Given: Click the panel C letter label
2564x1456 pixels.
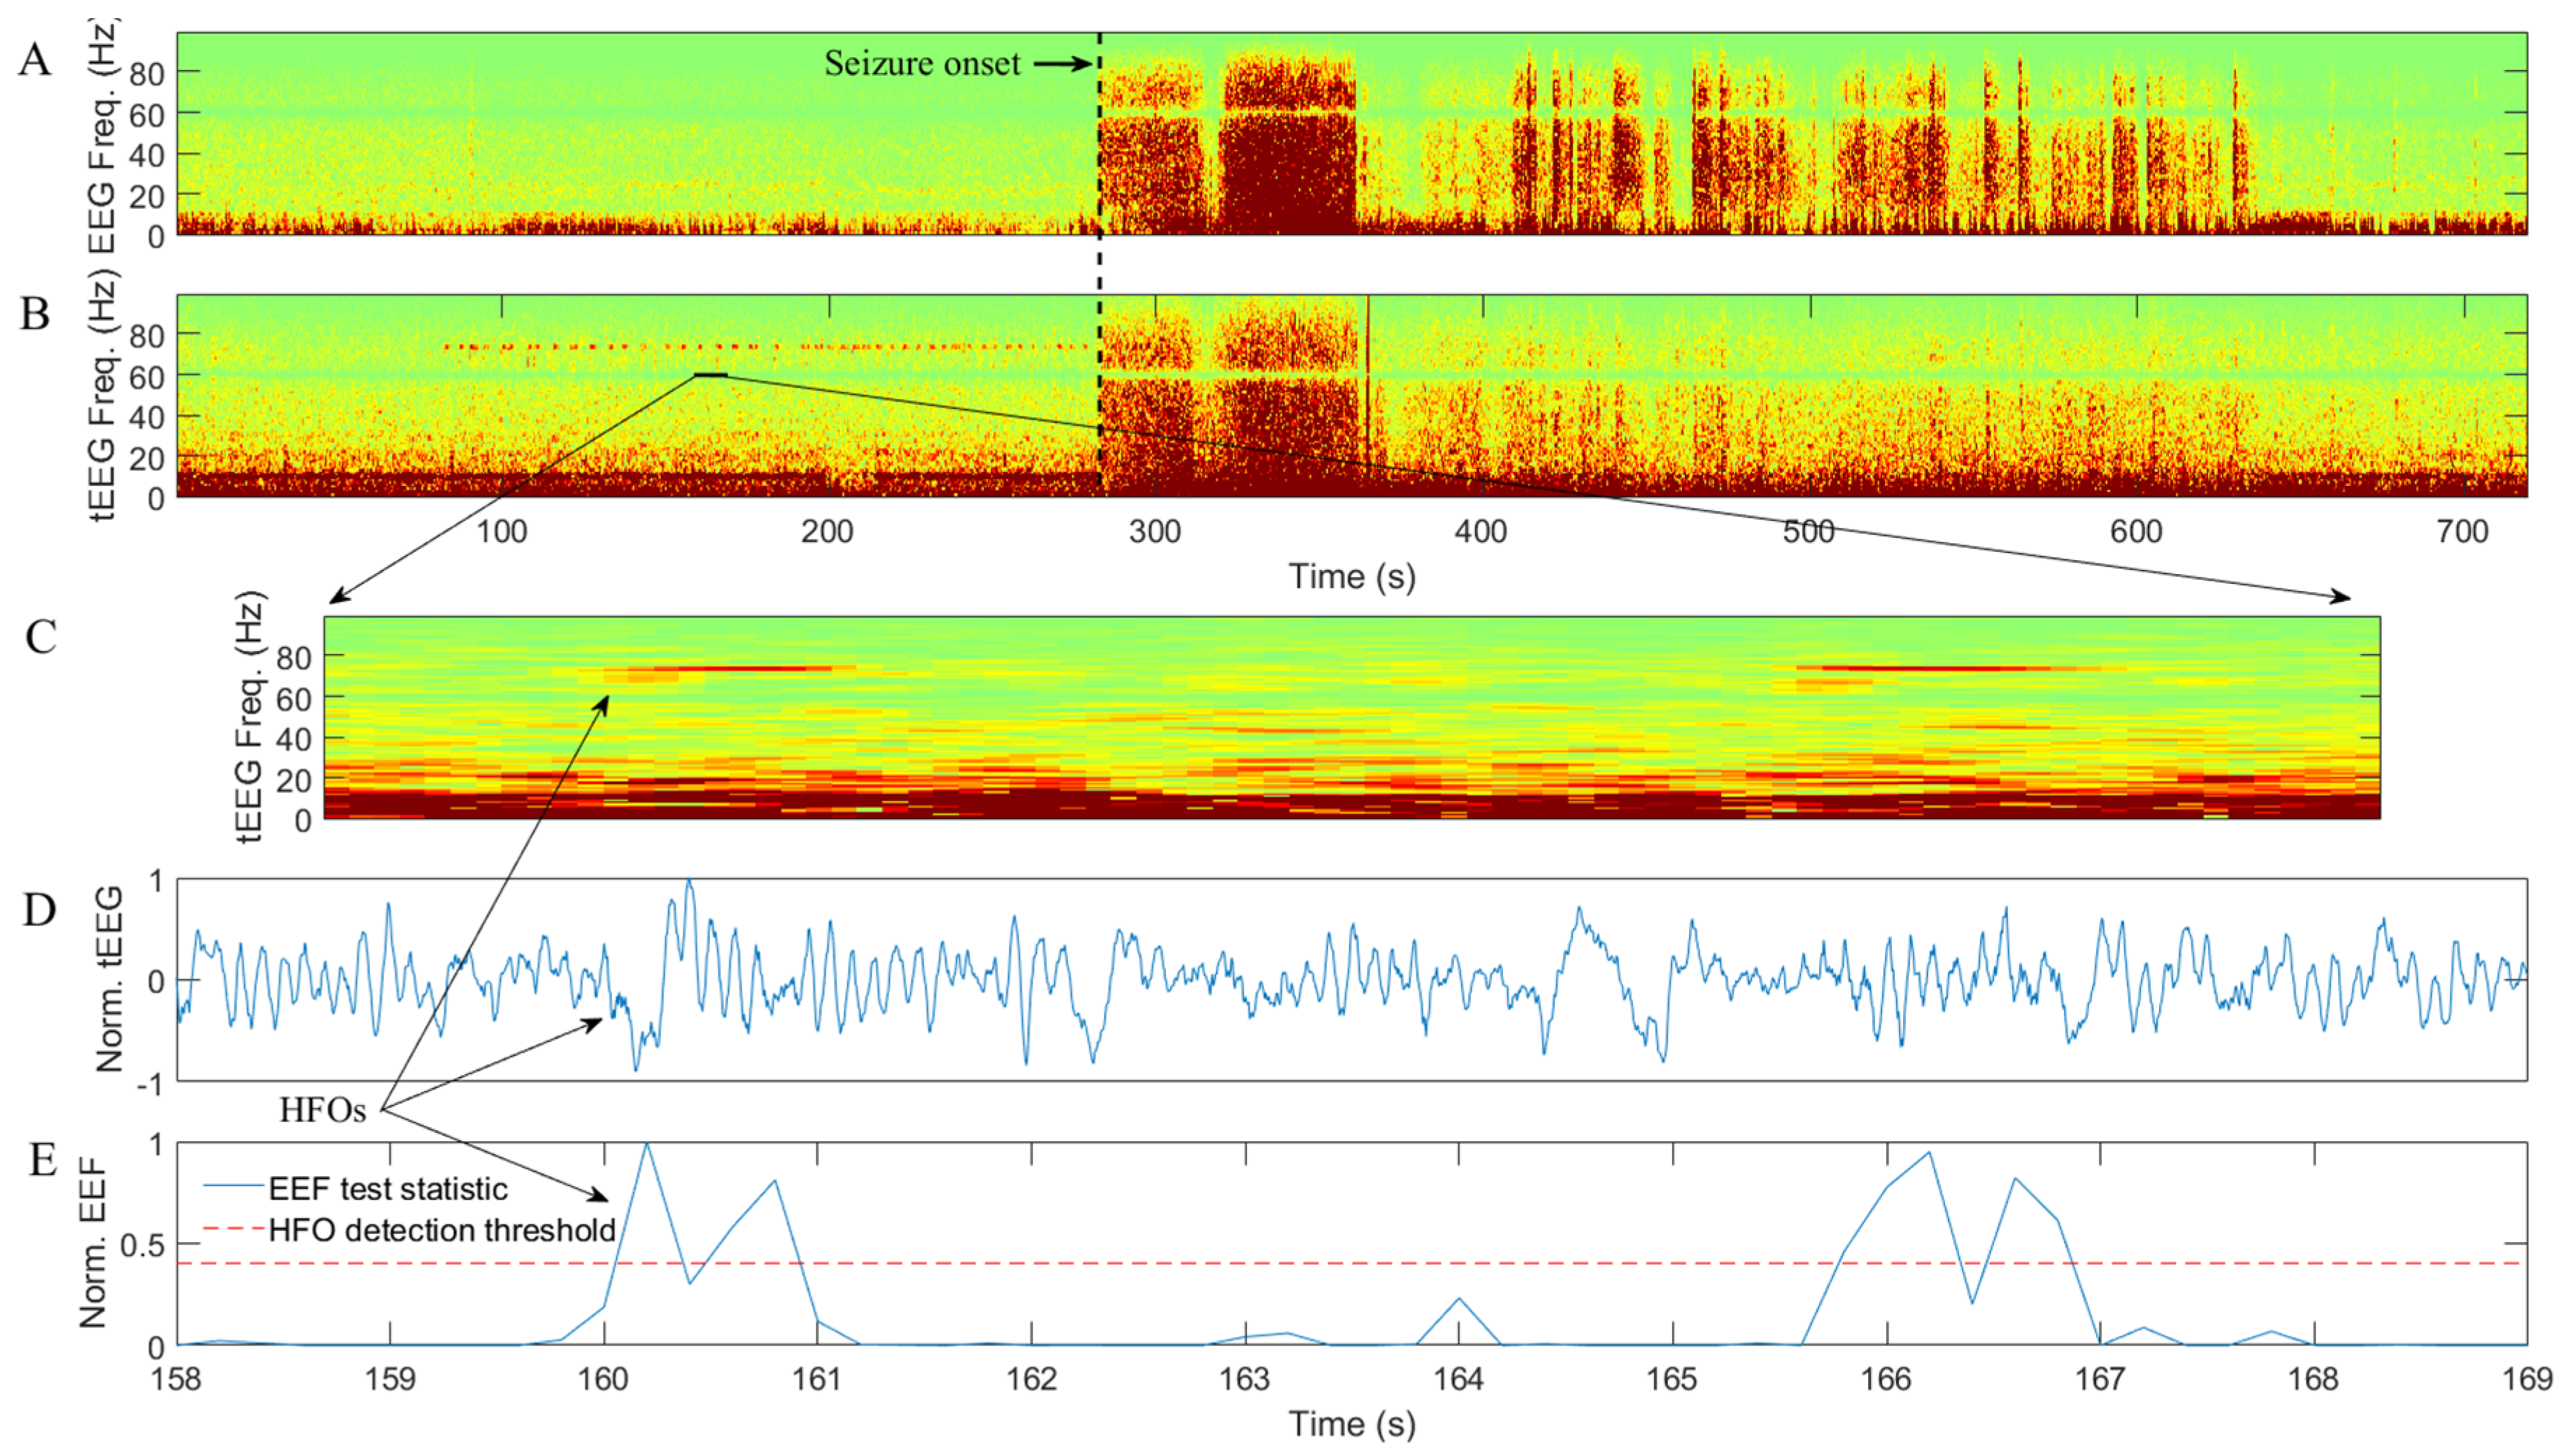Looking at the screenshot, I should [40, 637].
